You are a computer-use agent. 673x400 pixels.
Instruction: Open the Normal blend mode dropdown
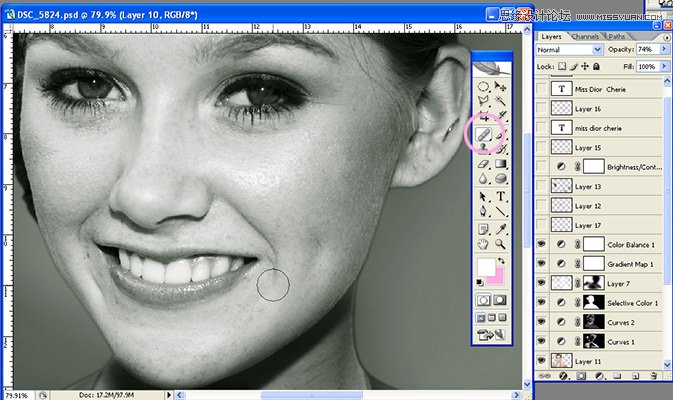tap(570, 50)
